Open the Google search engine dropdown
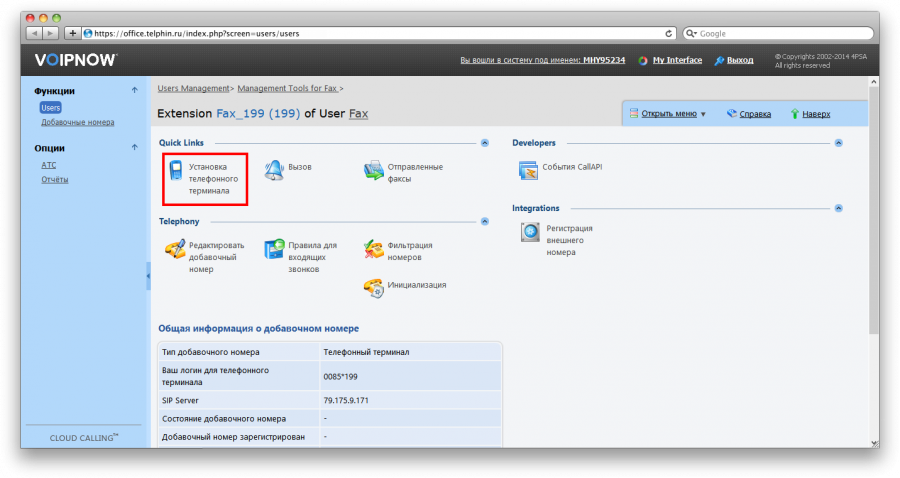The width and height of the screenshot is (900, 478). [691, 33]
